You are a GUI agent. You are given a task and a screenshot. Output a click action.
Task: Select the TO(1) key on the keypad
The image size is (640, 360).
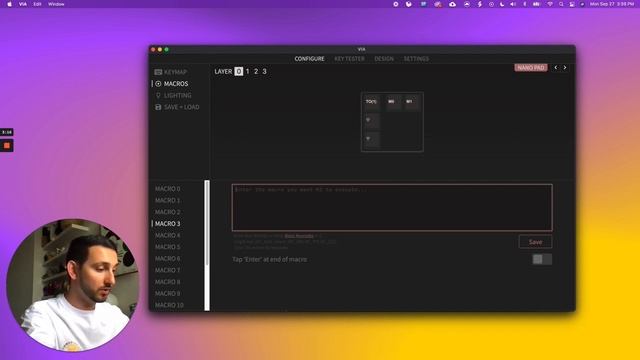[371, 102]
